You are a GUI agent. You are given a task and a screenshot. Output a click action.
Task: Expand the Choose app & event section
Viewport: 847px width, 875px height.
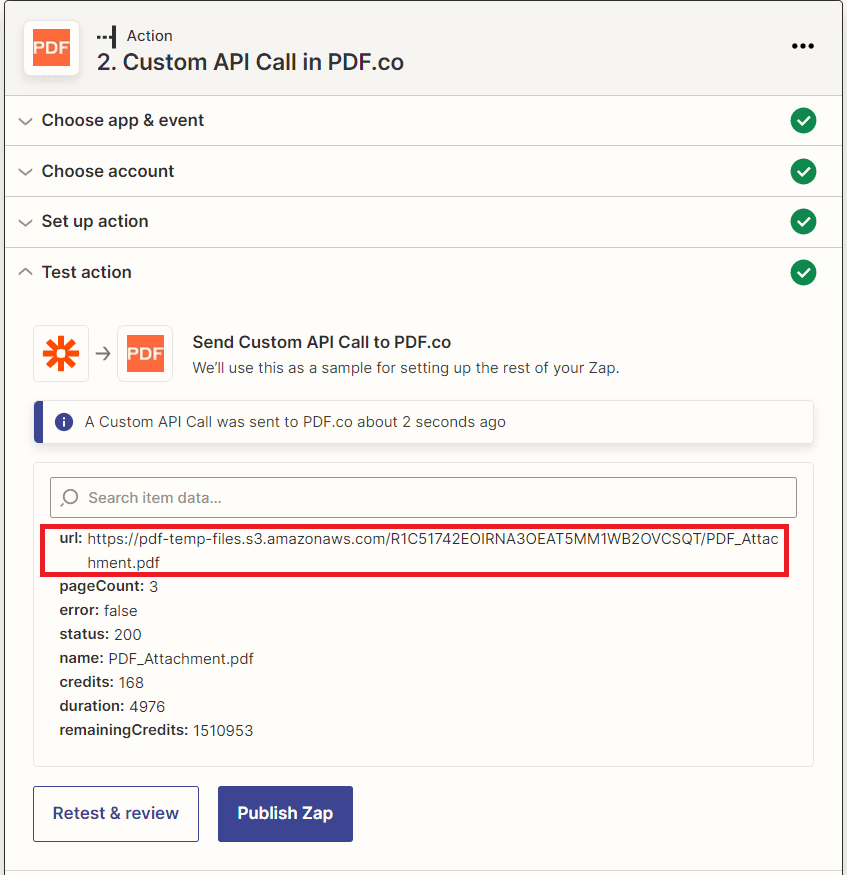coord(122,120)
